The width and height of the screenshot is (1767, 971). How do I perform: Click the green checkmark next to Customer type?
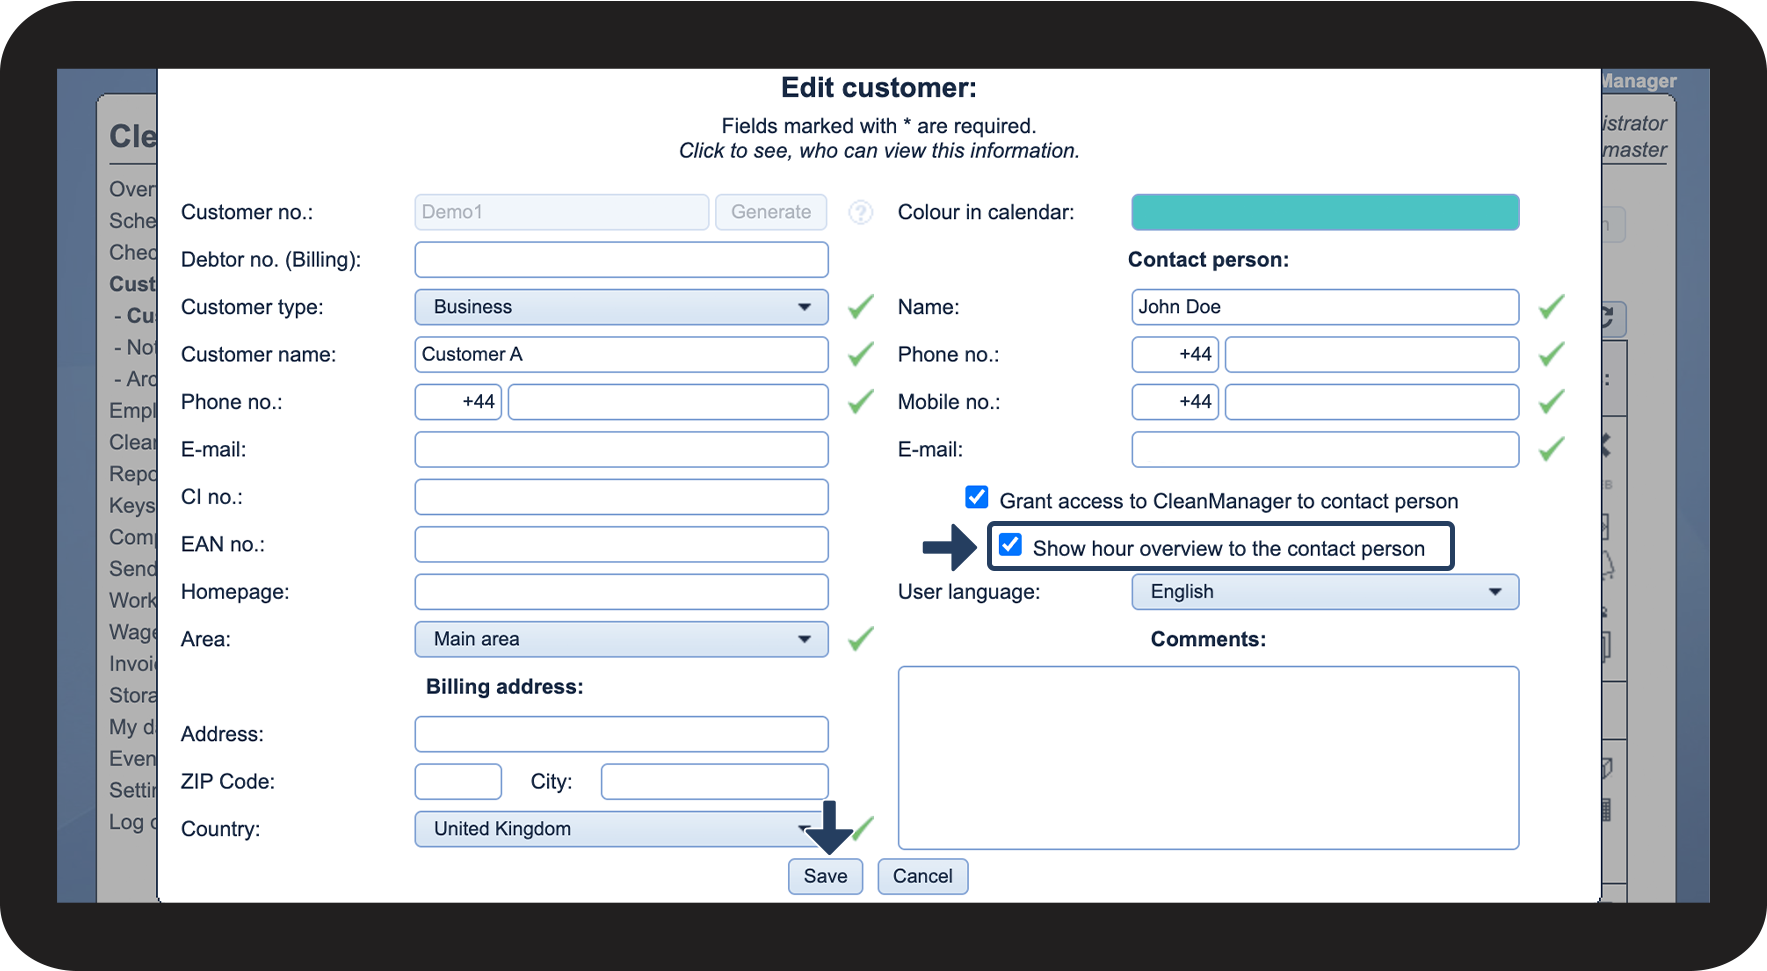[861, 307]
